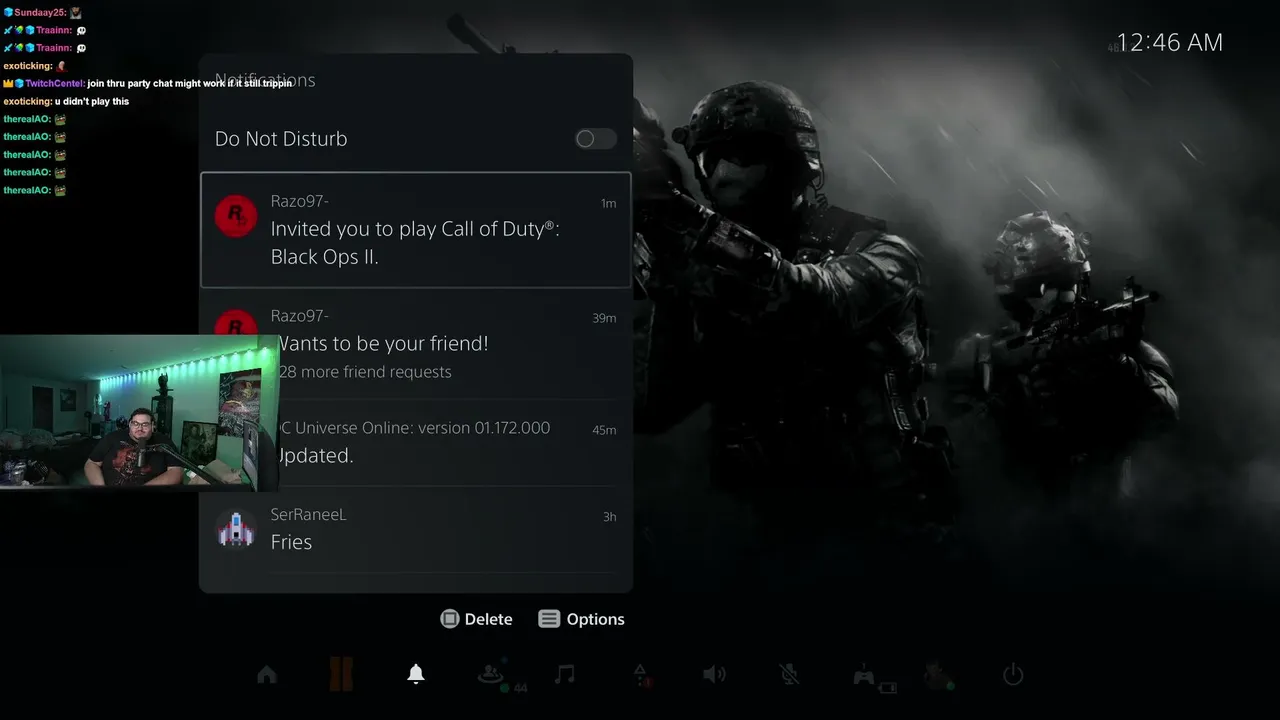Screen dimensions: 1280x720
Task: Click '28 more friend requests' text
Action: click(365, 372)
